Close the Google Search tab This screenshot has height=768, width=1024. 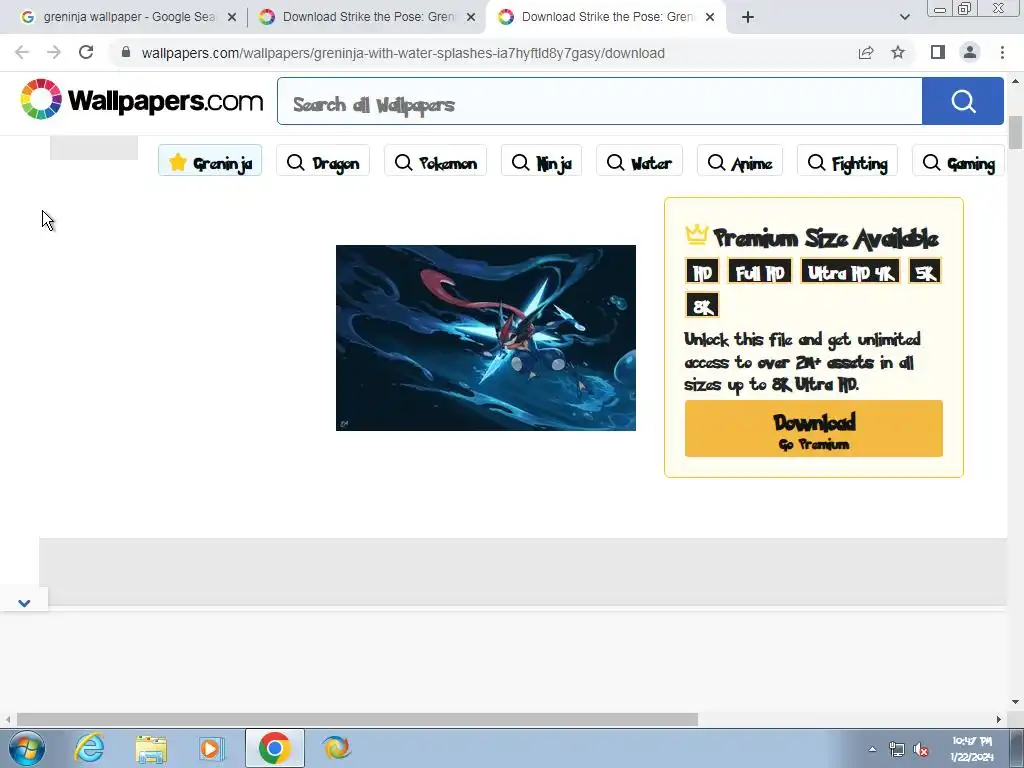tap(232, 18)
